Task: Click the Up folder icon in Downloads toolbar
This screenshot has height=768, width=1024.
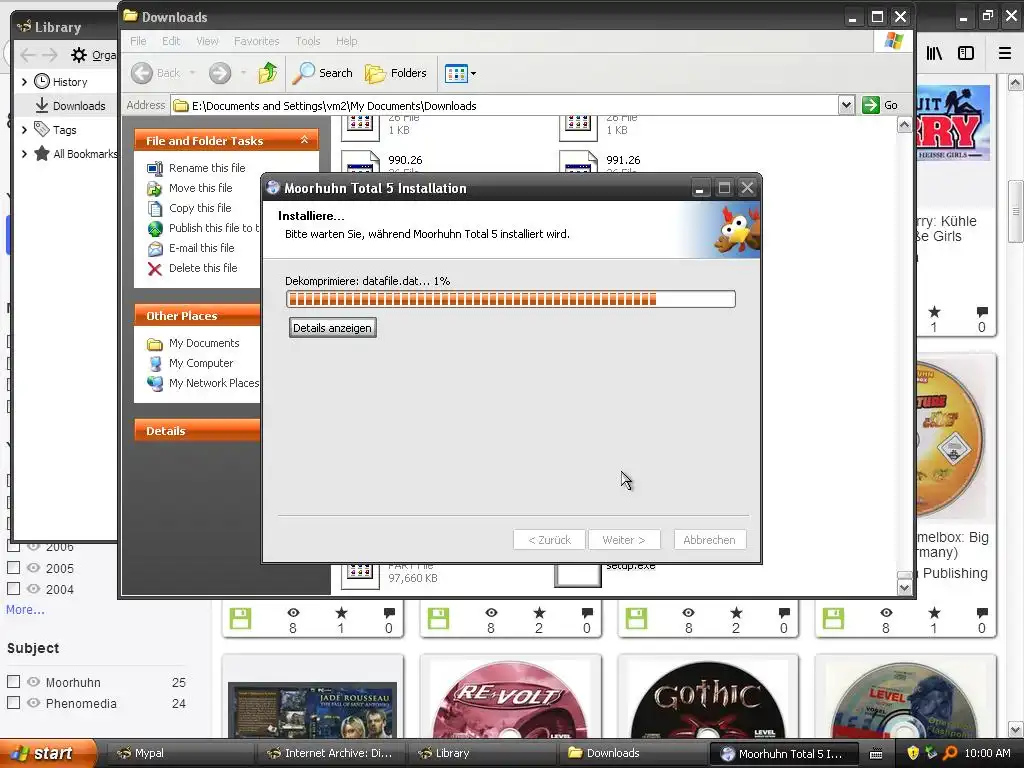Action: (268, 73)
